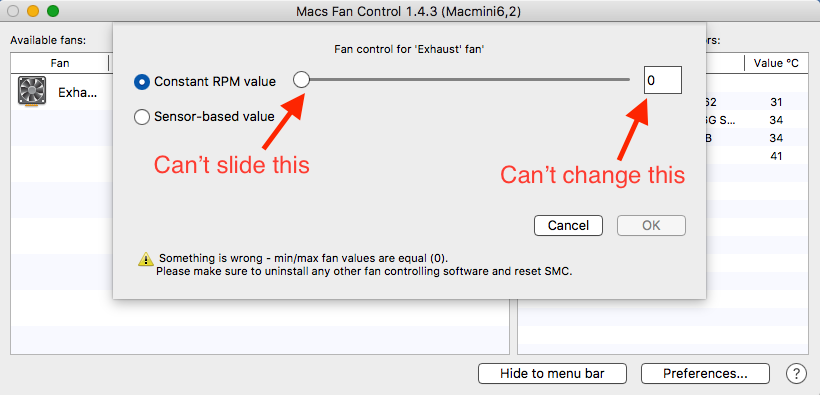
Task: Click the green zoom window button
Action: 52,11
